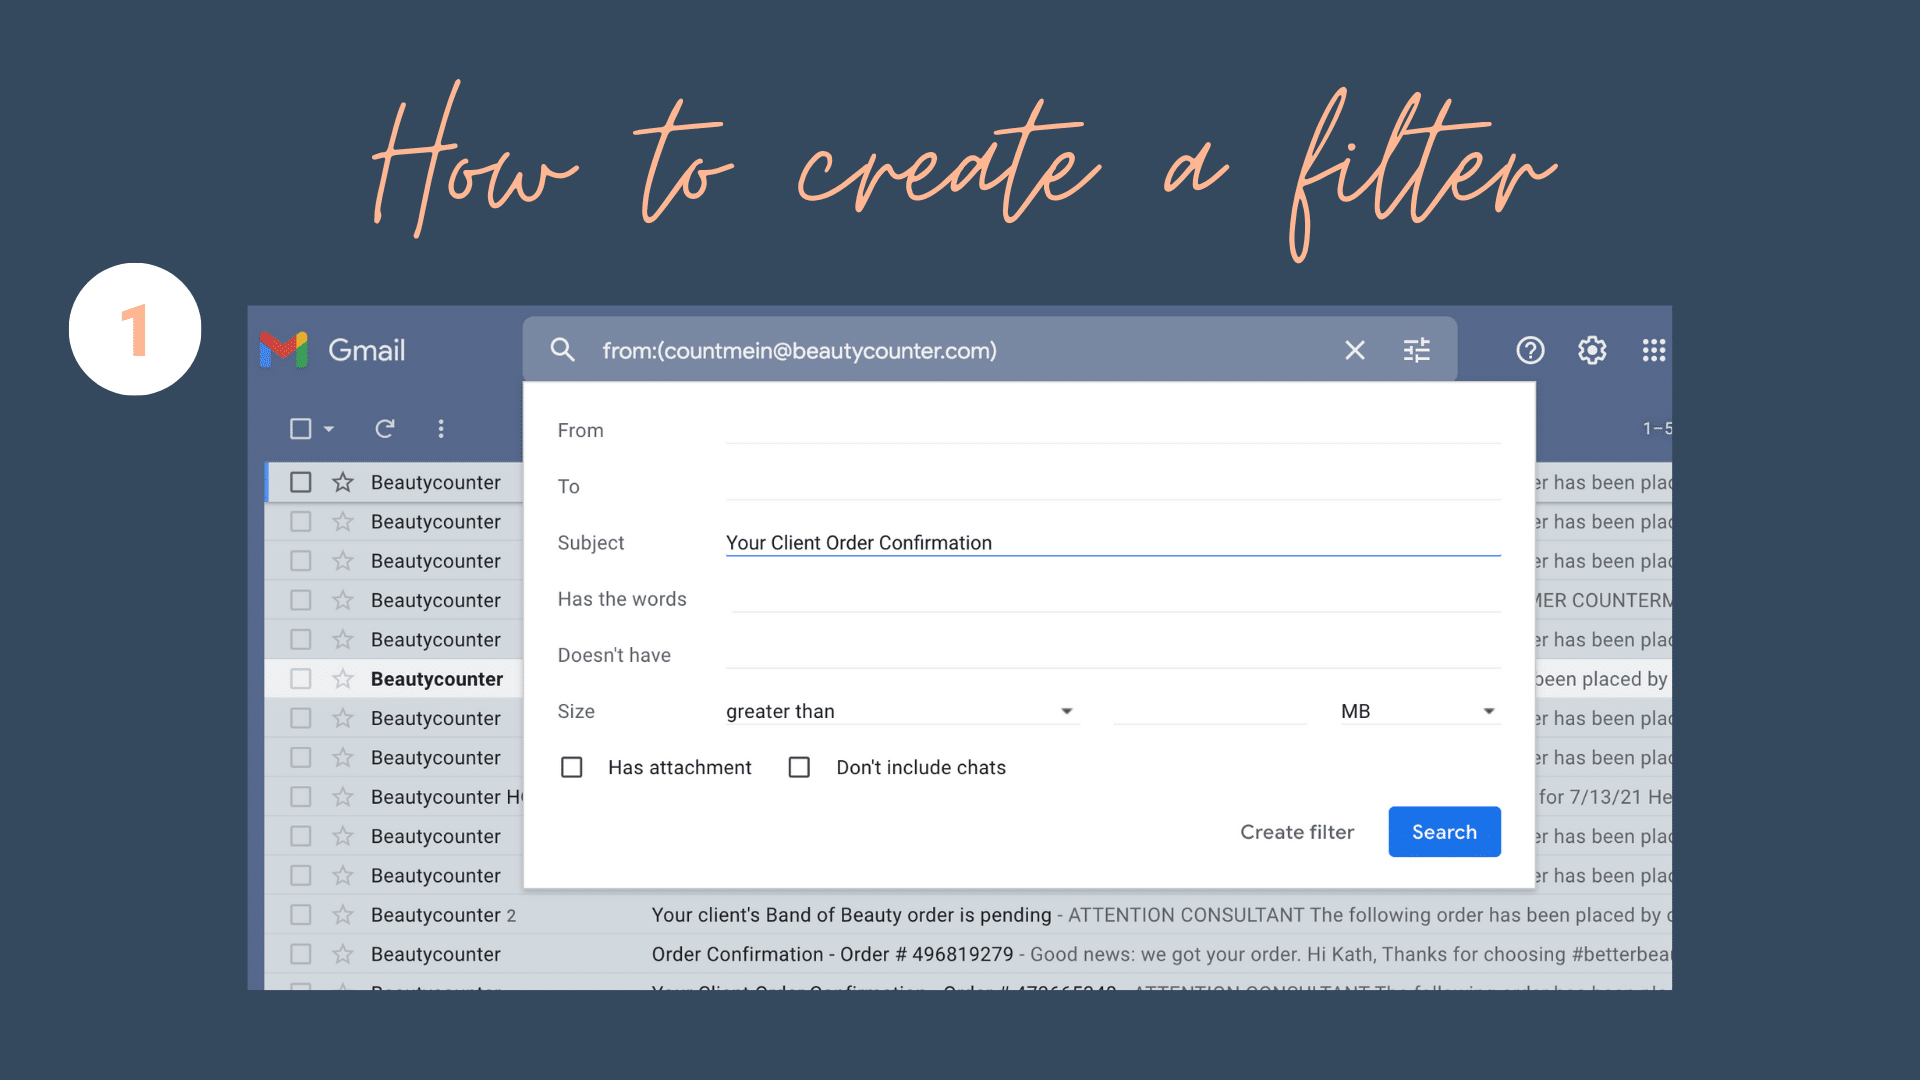Image resolution: width=1920 pixels, height=1080 pixels.
Task: Open the Band of Beauty pending email
Action: [x=851, y=915]
